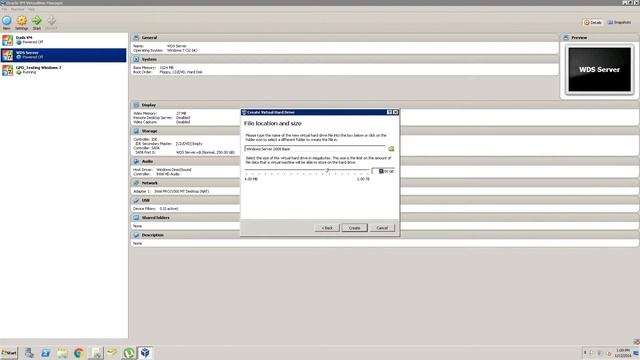Click the SATA Port 0 WDS Server.vdi text
The image size is (640, 360).
(205, 152)
